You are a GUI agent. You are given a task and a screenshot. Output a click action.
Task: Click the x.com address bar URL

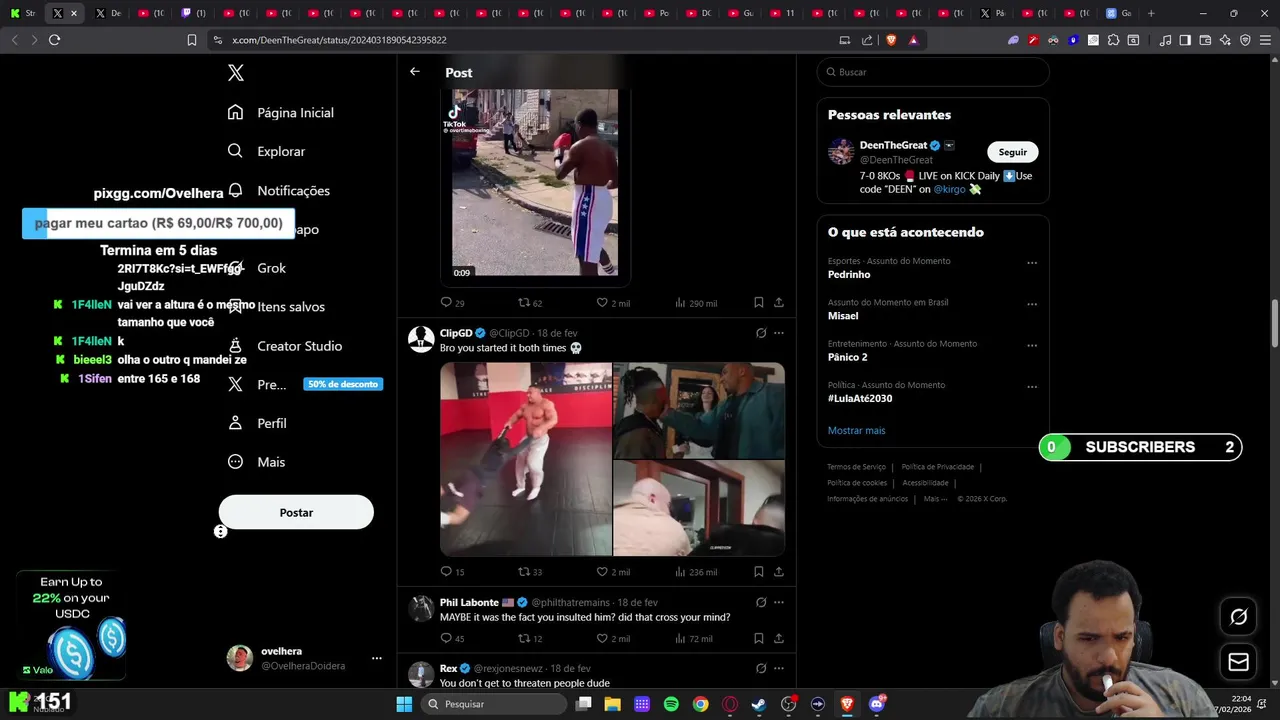(x=339, y=40)
